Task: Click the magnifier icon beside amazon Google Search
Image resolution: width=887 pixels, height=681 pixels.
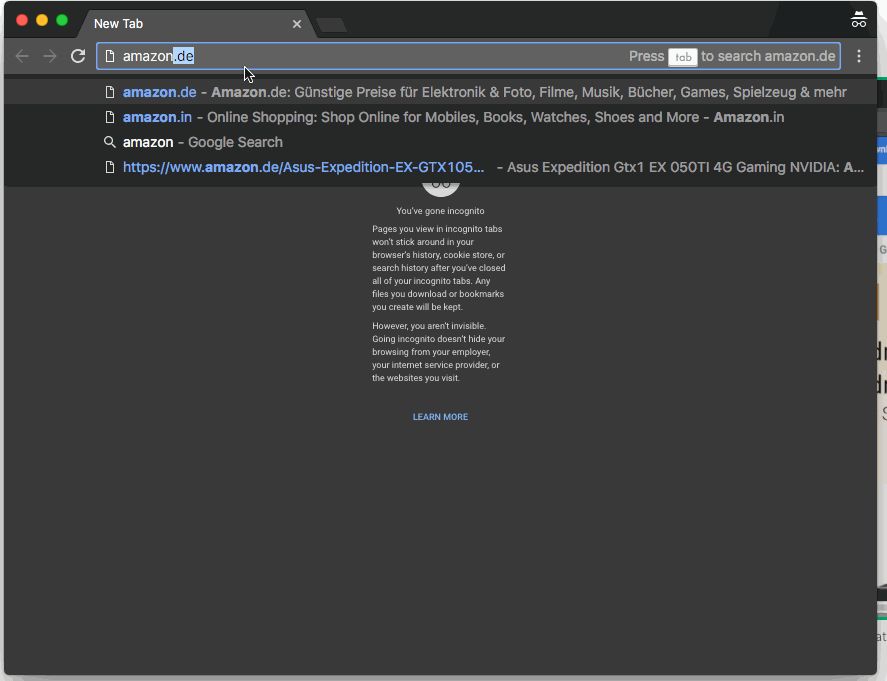Action: tap(110, 142)
